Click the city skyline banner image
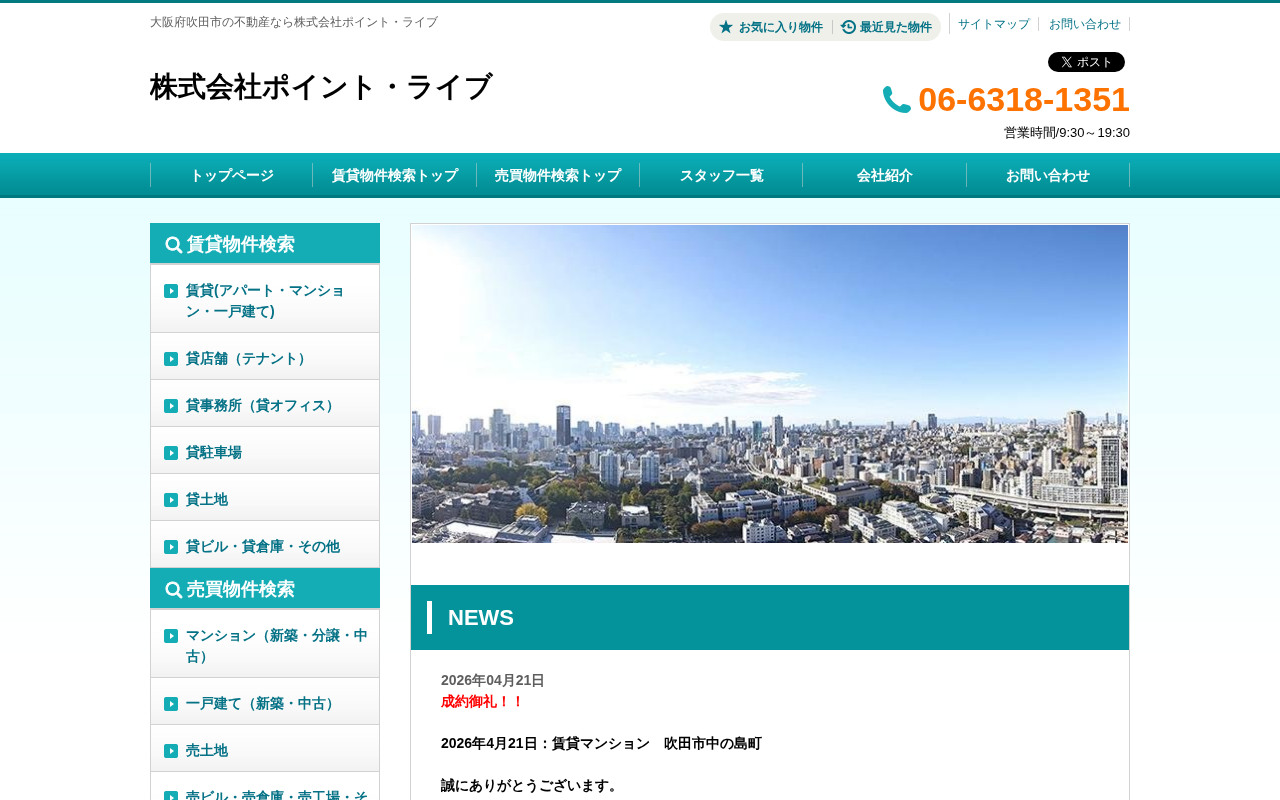 point(770,384)
